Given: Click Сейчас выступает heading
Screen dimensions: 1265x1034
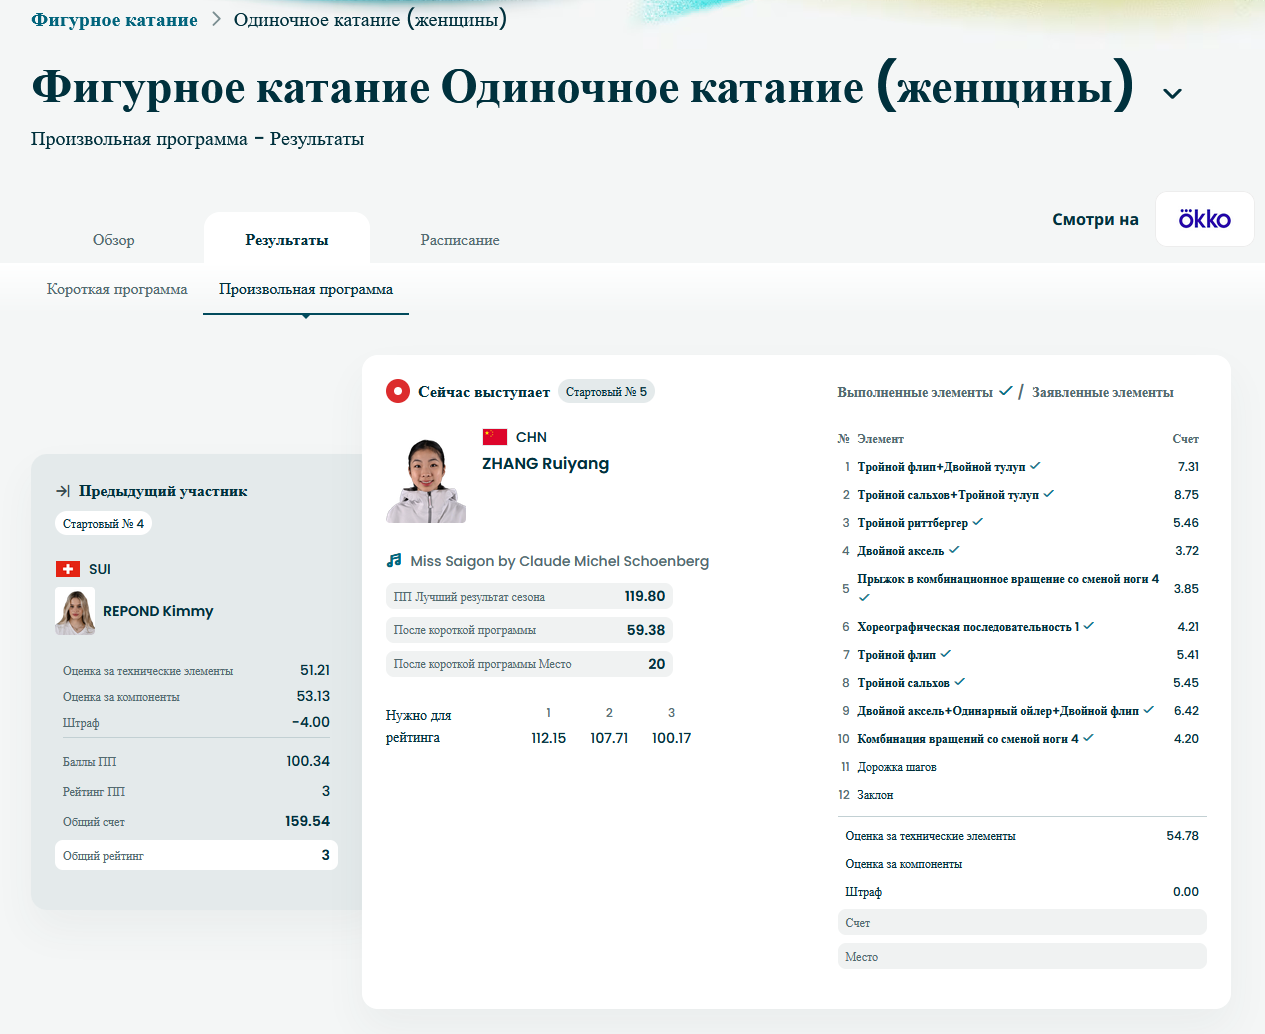Looking at the screenshot, I should coord(484,392).
